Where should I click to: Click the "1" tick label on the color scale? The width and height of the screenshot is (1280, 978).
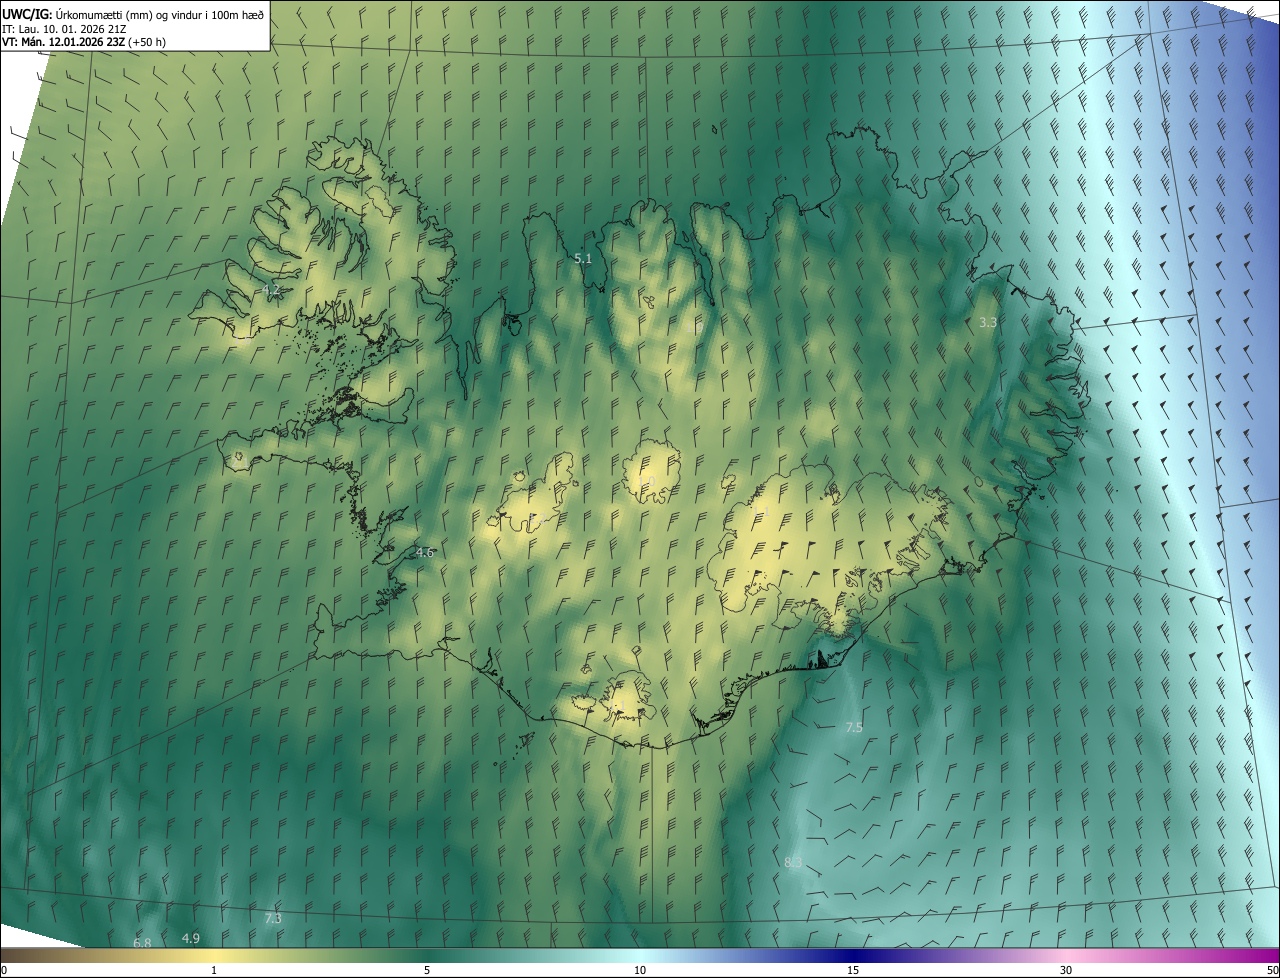pyautogui.click(x=214, y=971)
